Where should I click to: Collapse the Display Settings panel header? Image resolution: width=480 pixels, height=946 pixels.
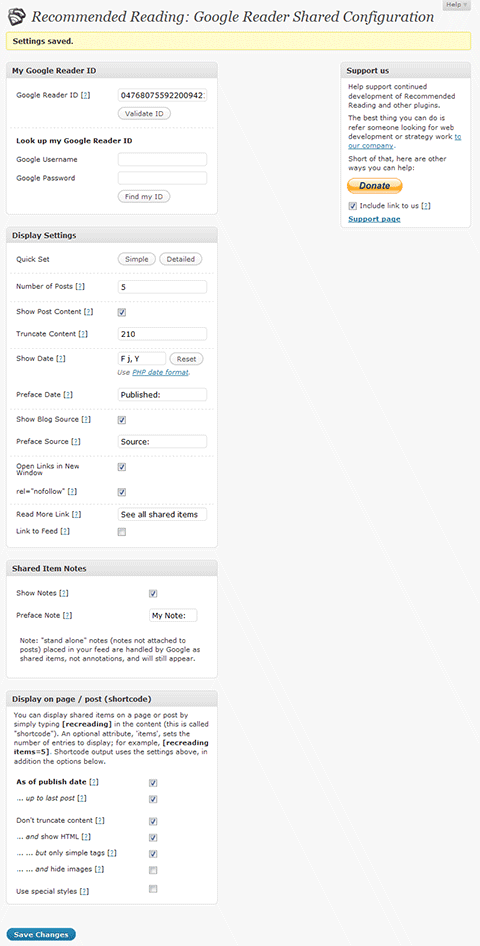[x=112, y=235]
